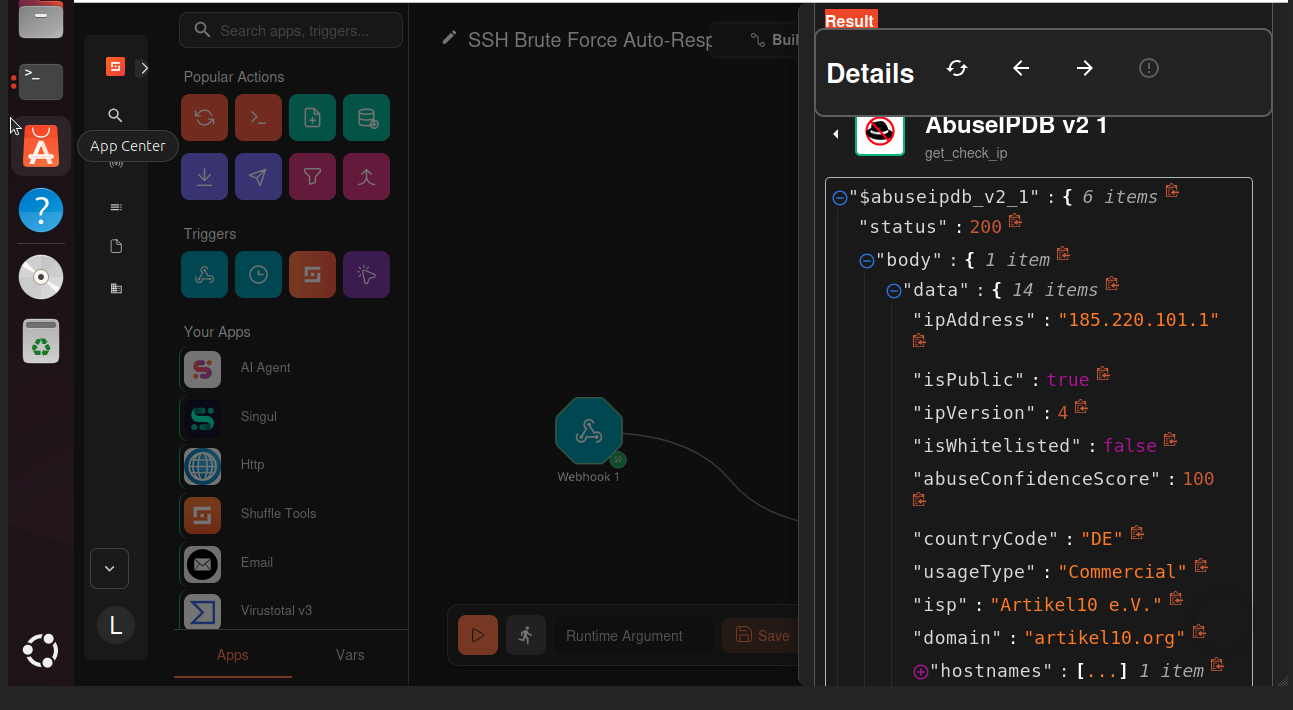The width and height of the screenshot is (1293, 710).
Task: Copy the isWhitelisted value
Action: (x=1170, y=440)
